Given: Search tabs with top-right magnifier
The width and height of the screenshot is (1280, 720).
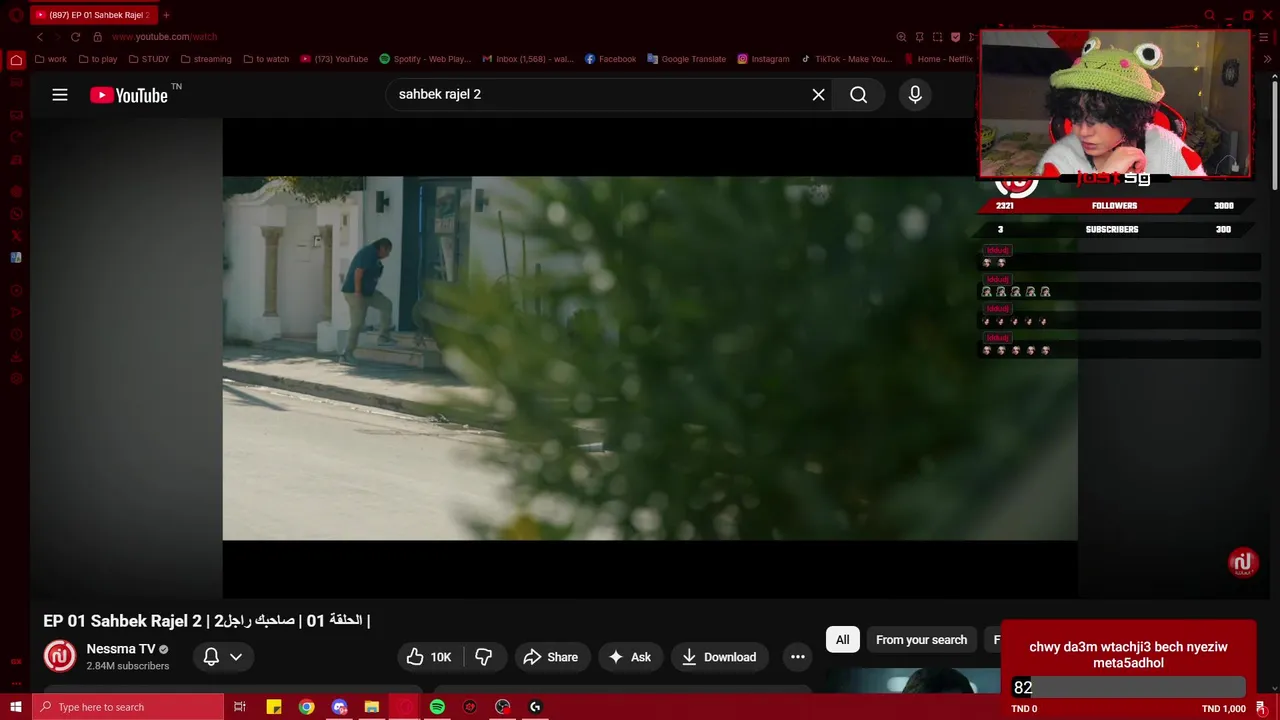Looking at the screenshot, I should coord(1210,15).
